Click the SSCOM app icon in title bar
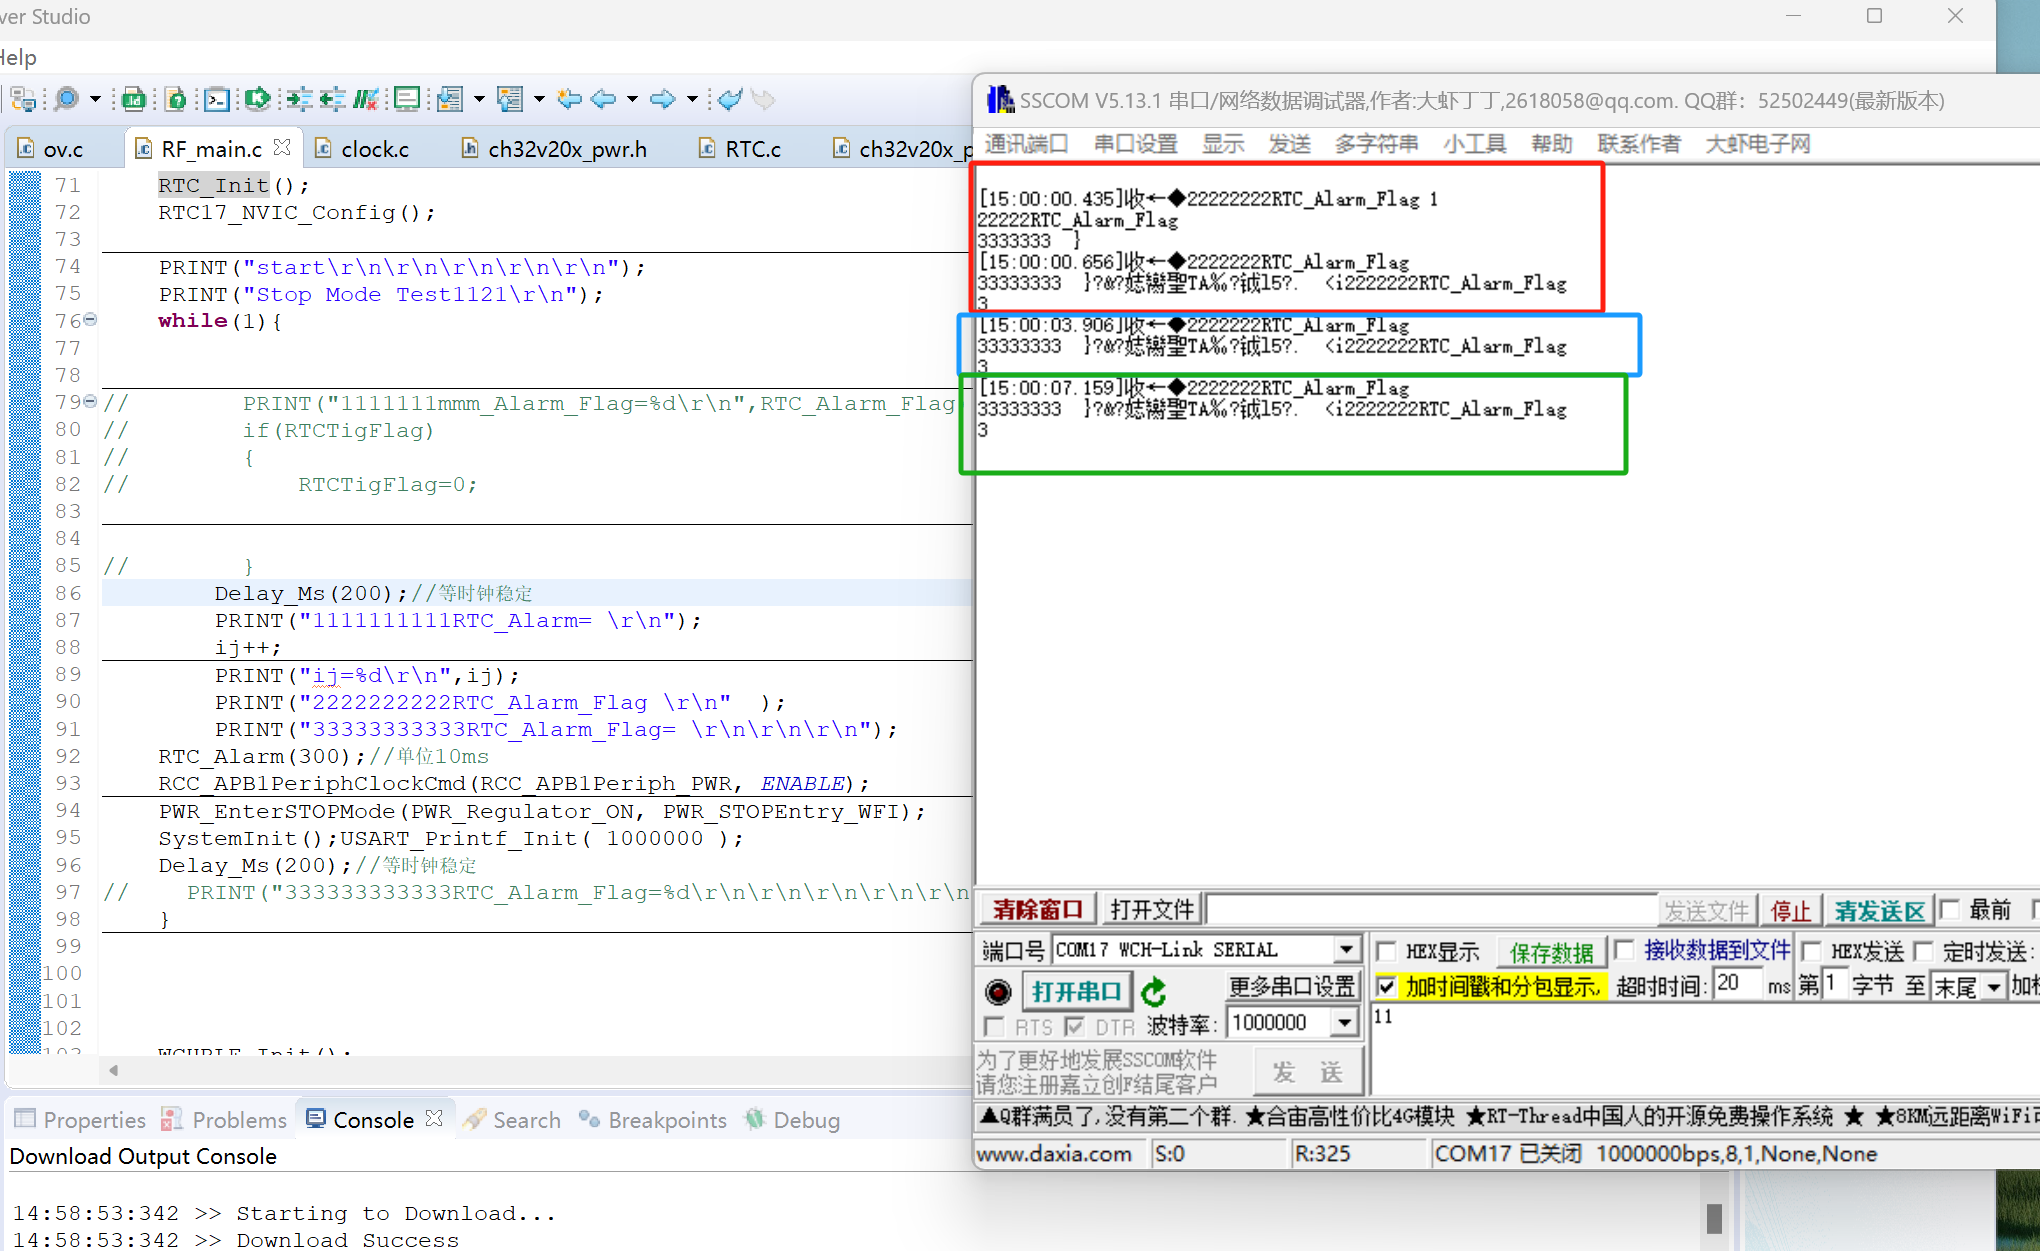The width and height of the screenshot is (2040, 1251). (x=1000, y=100)
